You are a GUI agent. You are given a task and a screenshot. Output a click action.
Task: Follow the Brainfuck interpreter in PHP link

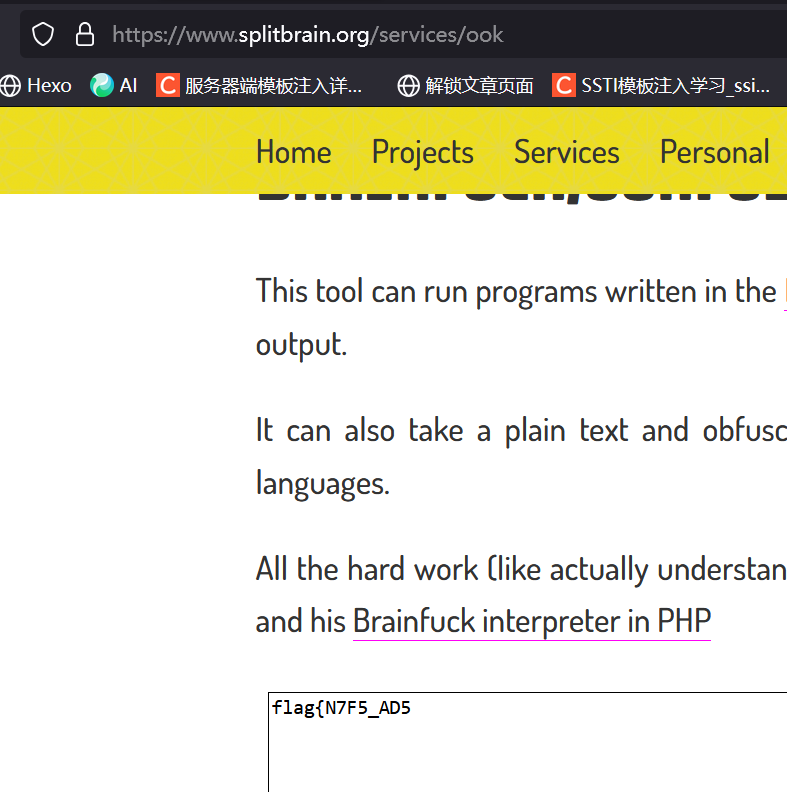tap(531, 621)
